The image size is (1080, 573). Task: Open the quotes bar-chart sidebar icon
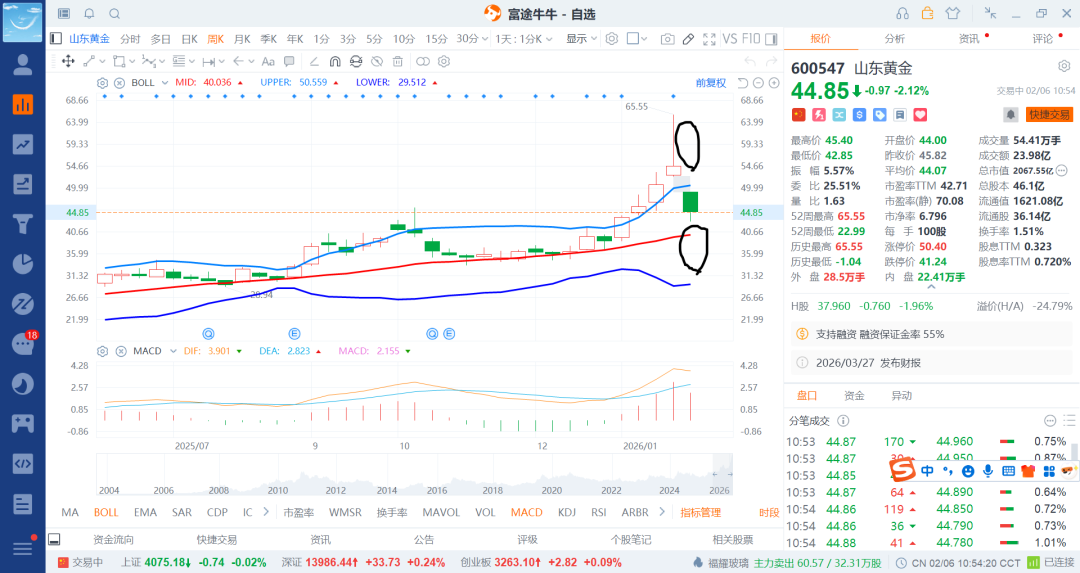[x=23, y=105]
